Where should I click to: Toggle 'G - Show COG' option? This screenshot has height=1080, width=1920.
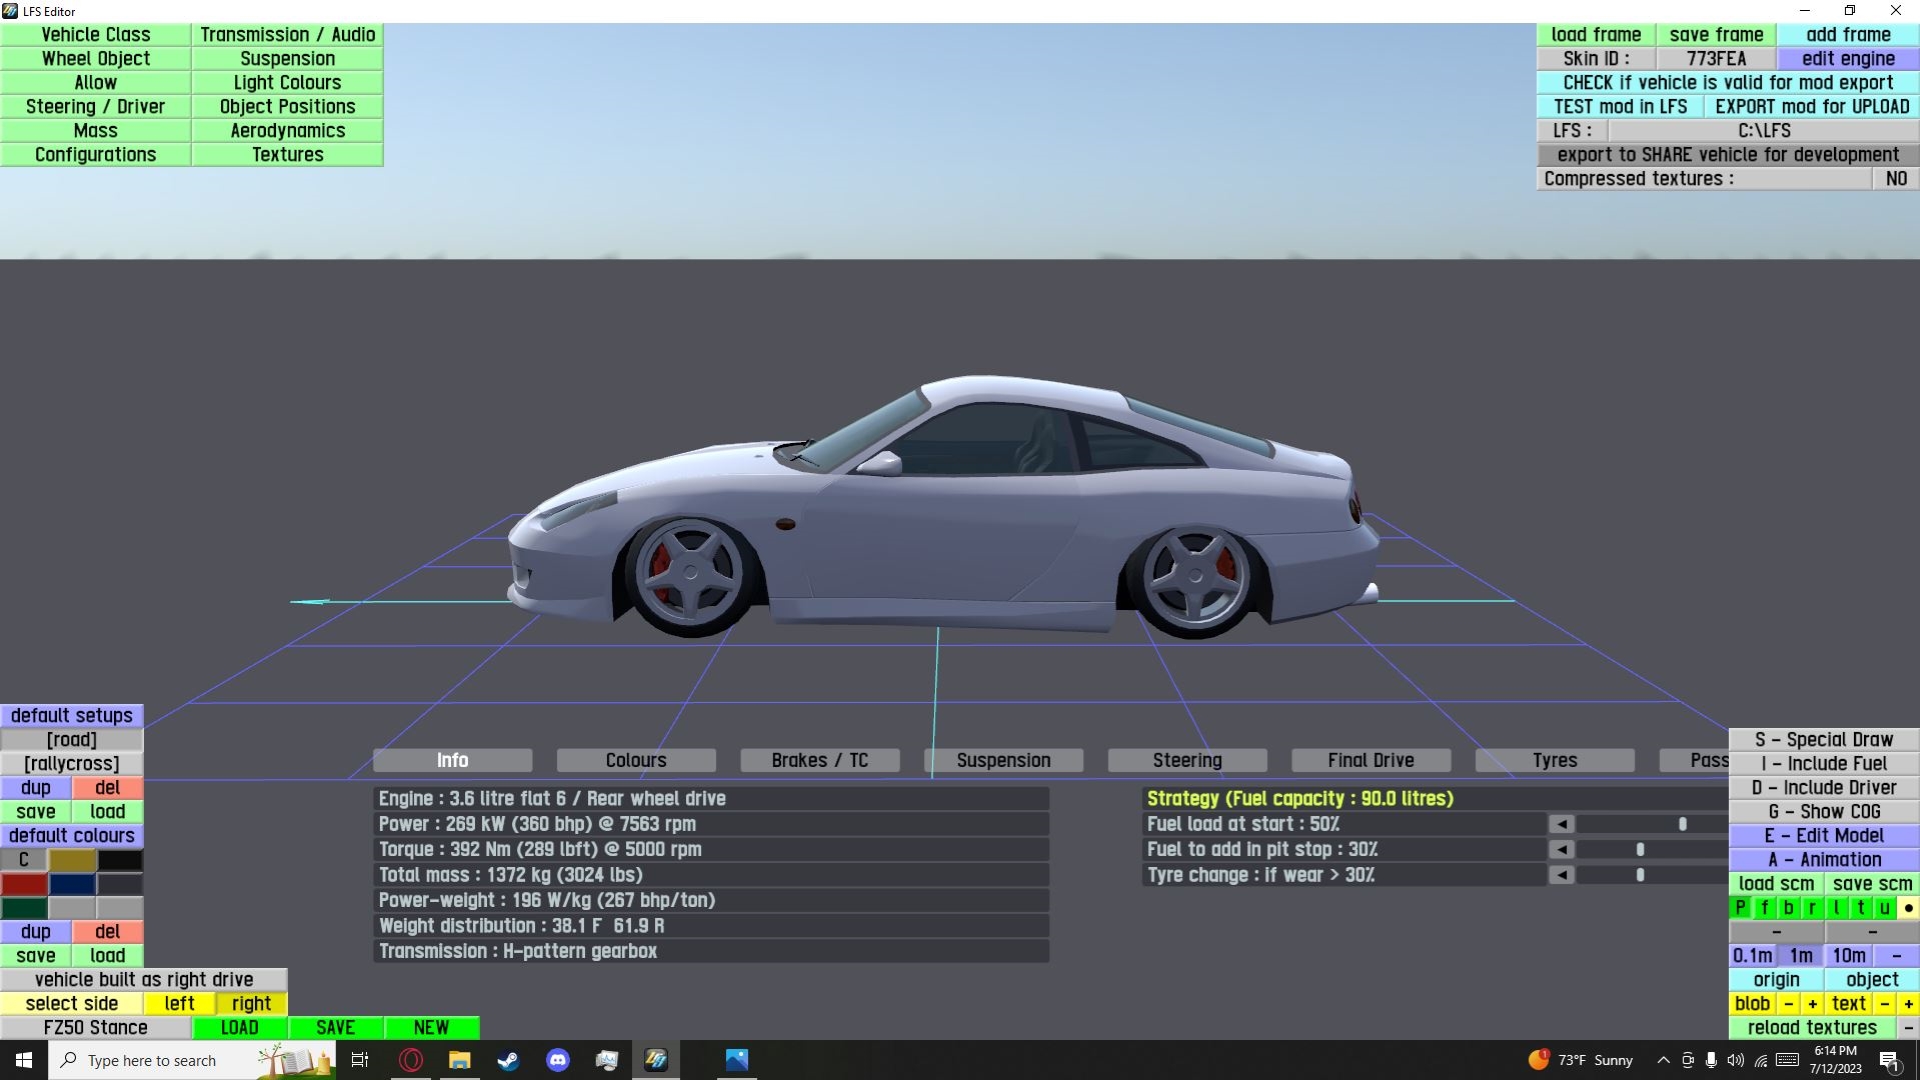click(x=1823, y=812)
